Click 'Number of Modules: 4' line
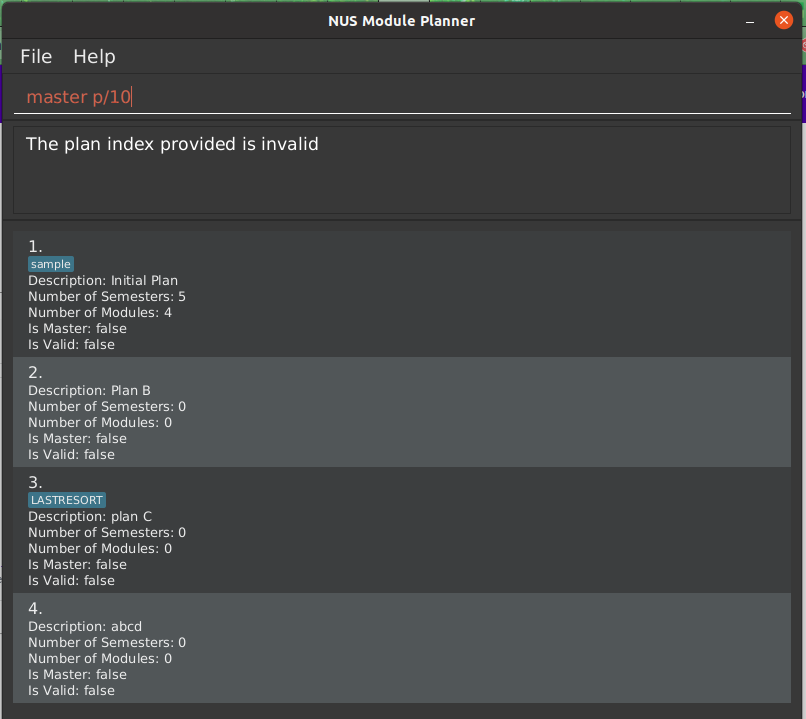806x719 pixels. click(x=100, y=312)
